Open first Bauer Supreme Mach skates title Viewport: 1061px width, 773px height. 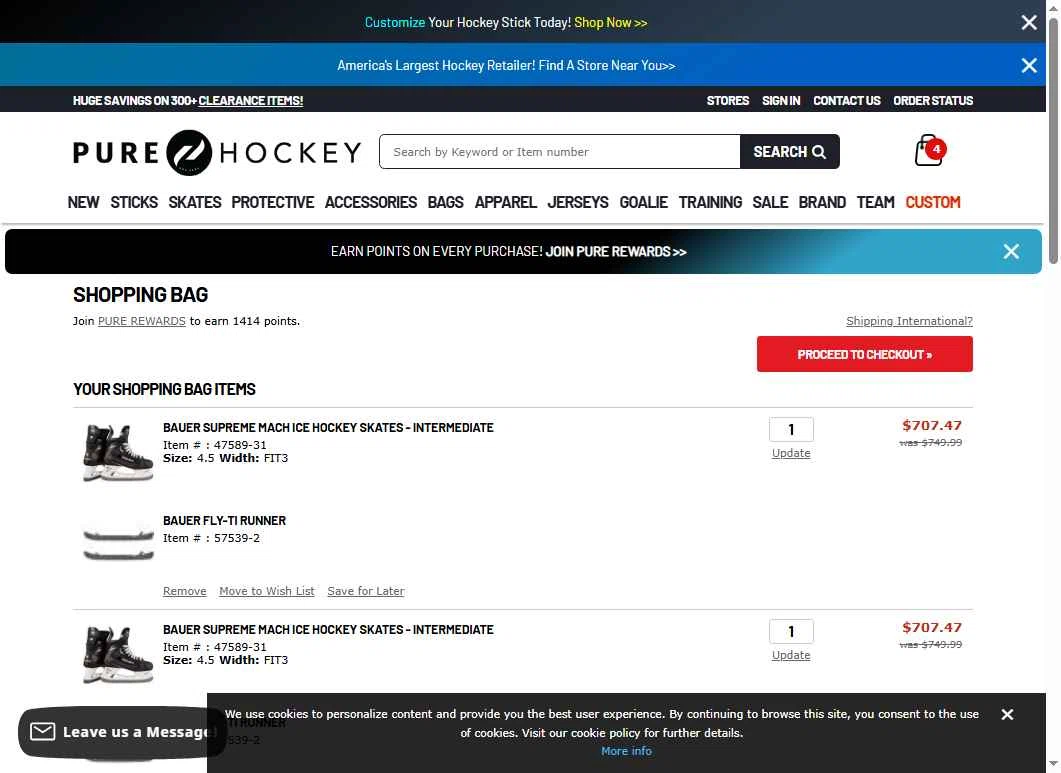tap(328, 428)
